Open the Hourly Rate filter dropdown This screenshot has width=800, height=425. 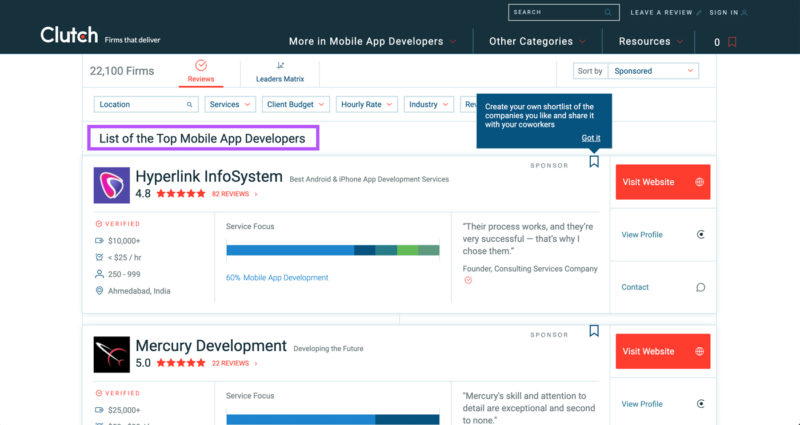tap(366, 104)
